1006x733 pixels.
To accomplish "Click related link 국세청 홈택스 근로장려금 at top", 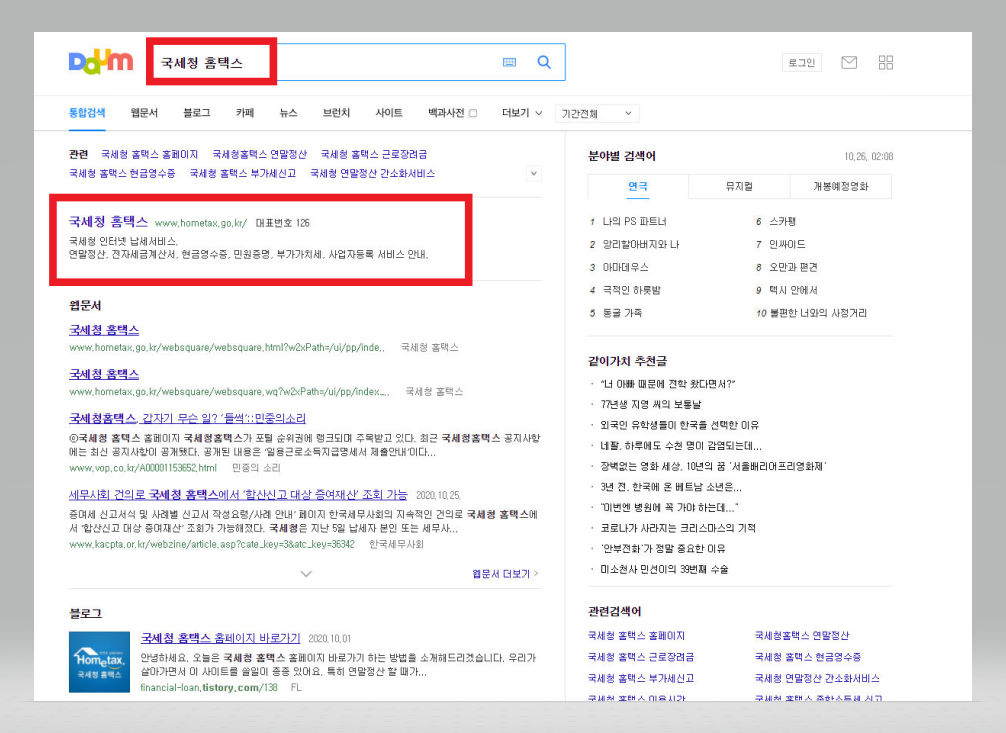I will point(374,154).
